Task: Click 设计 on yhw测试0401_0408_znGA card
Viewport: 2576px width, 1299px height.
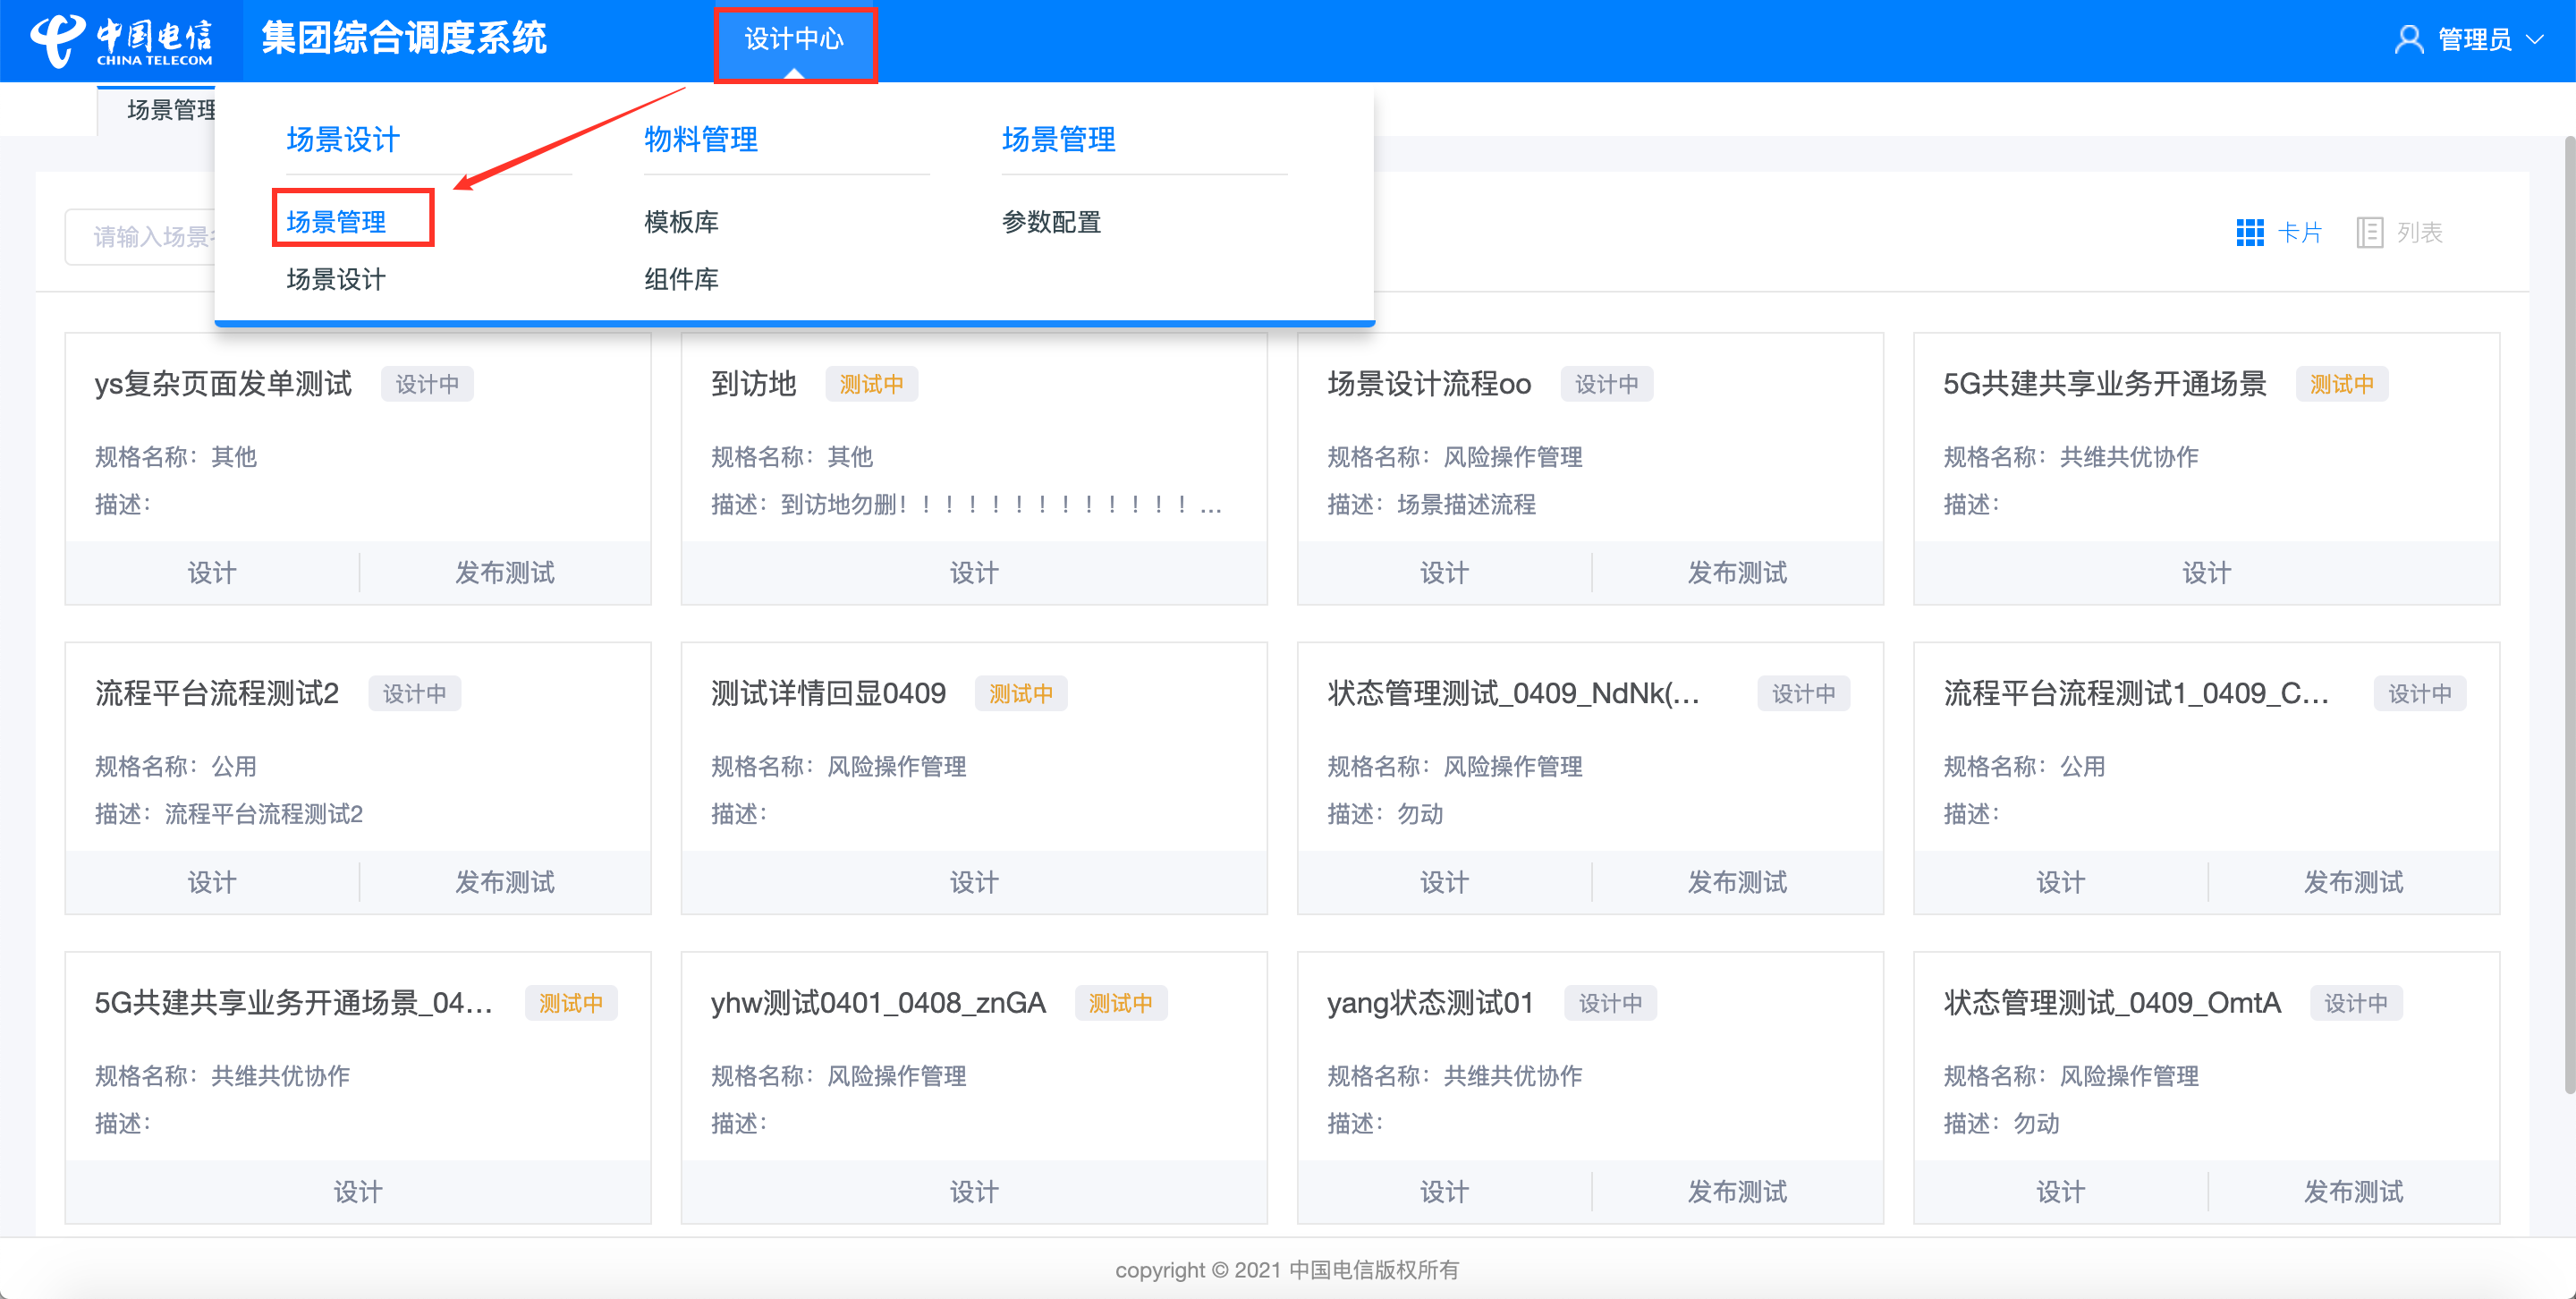Action: coord(974,1192)
